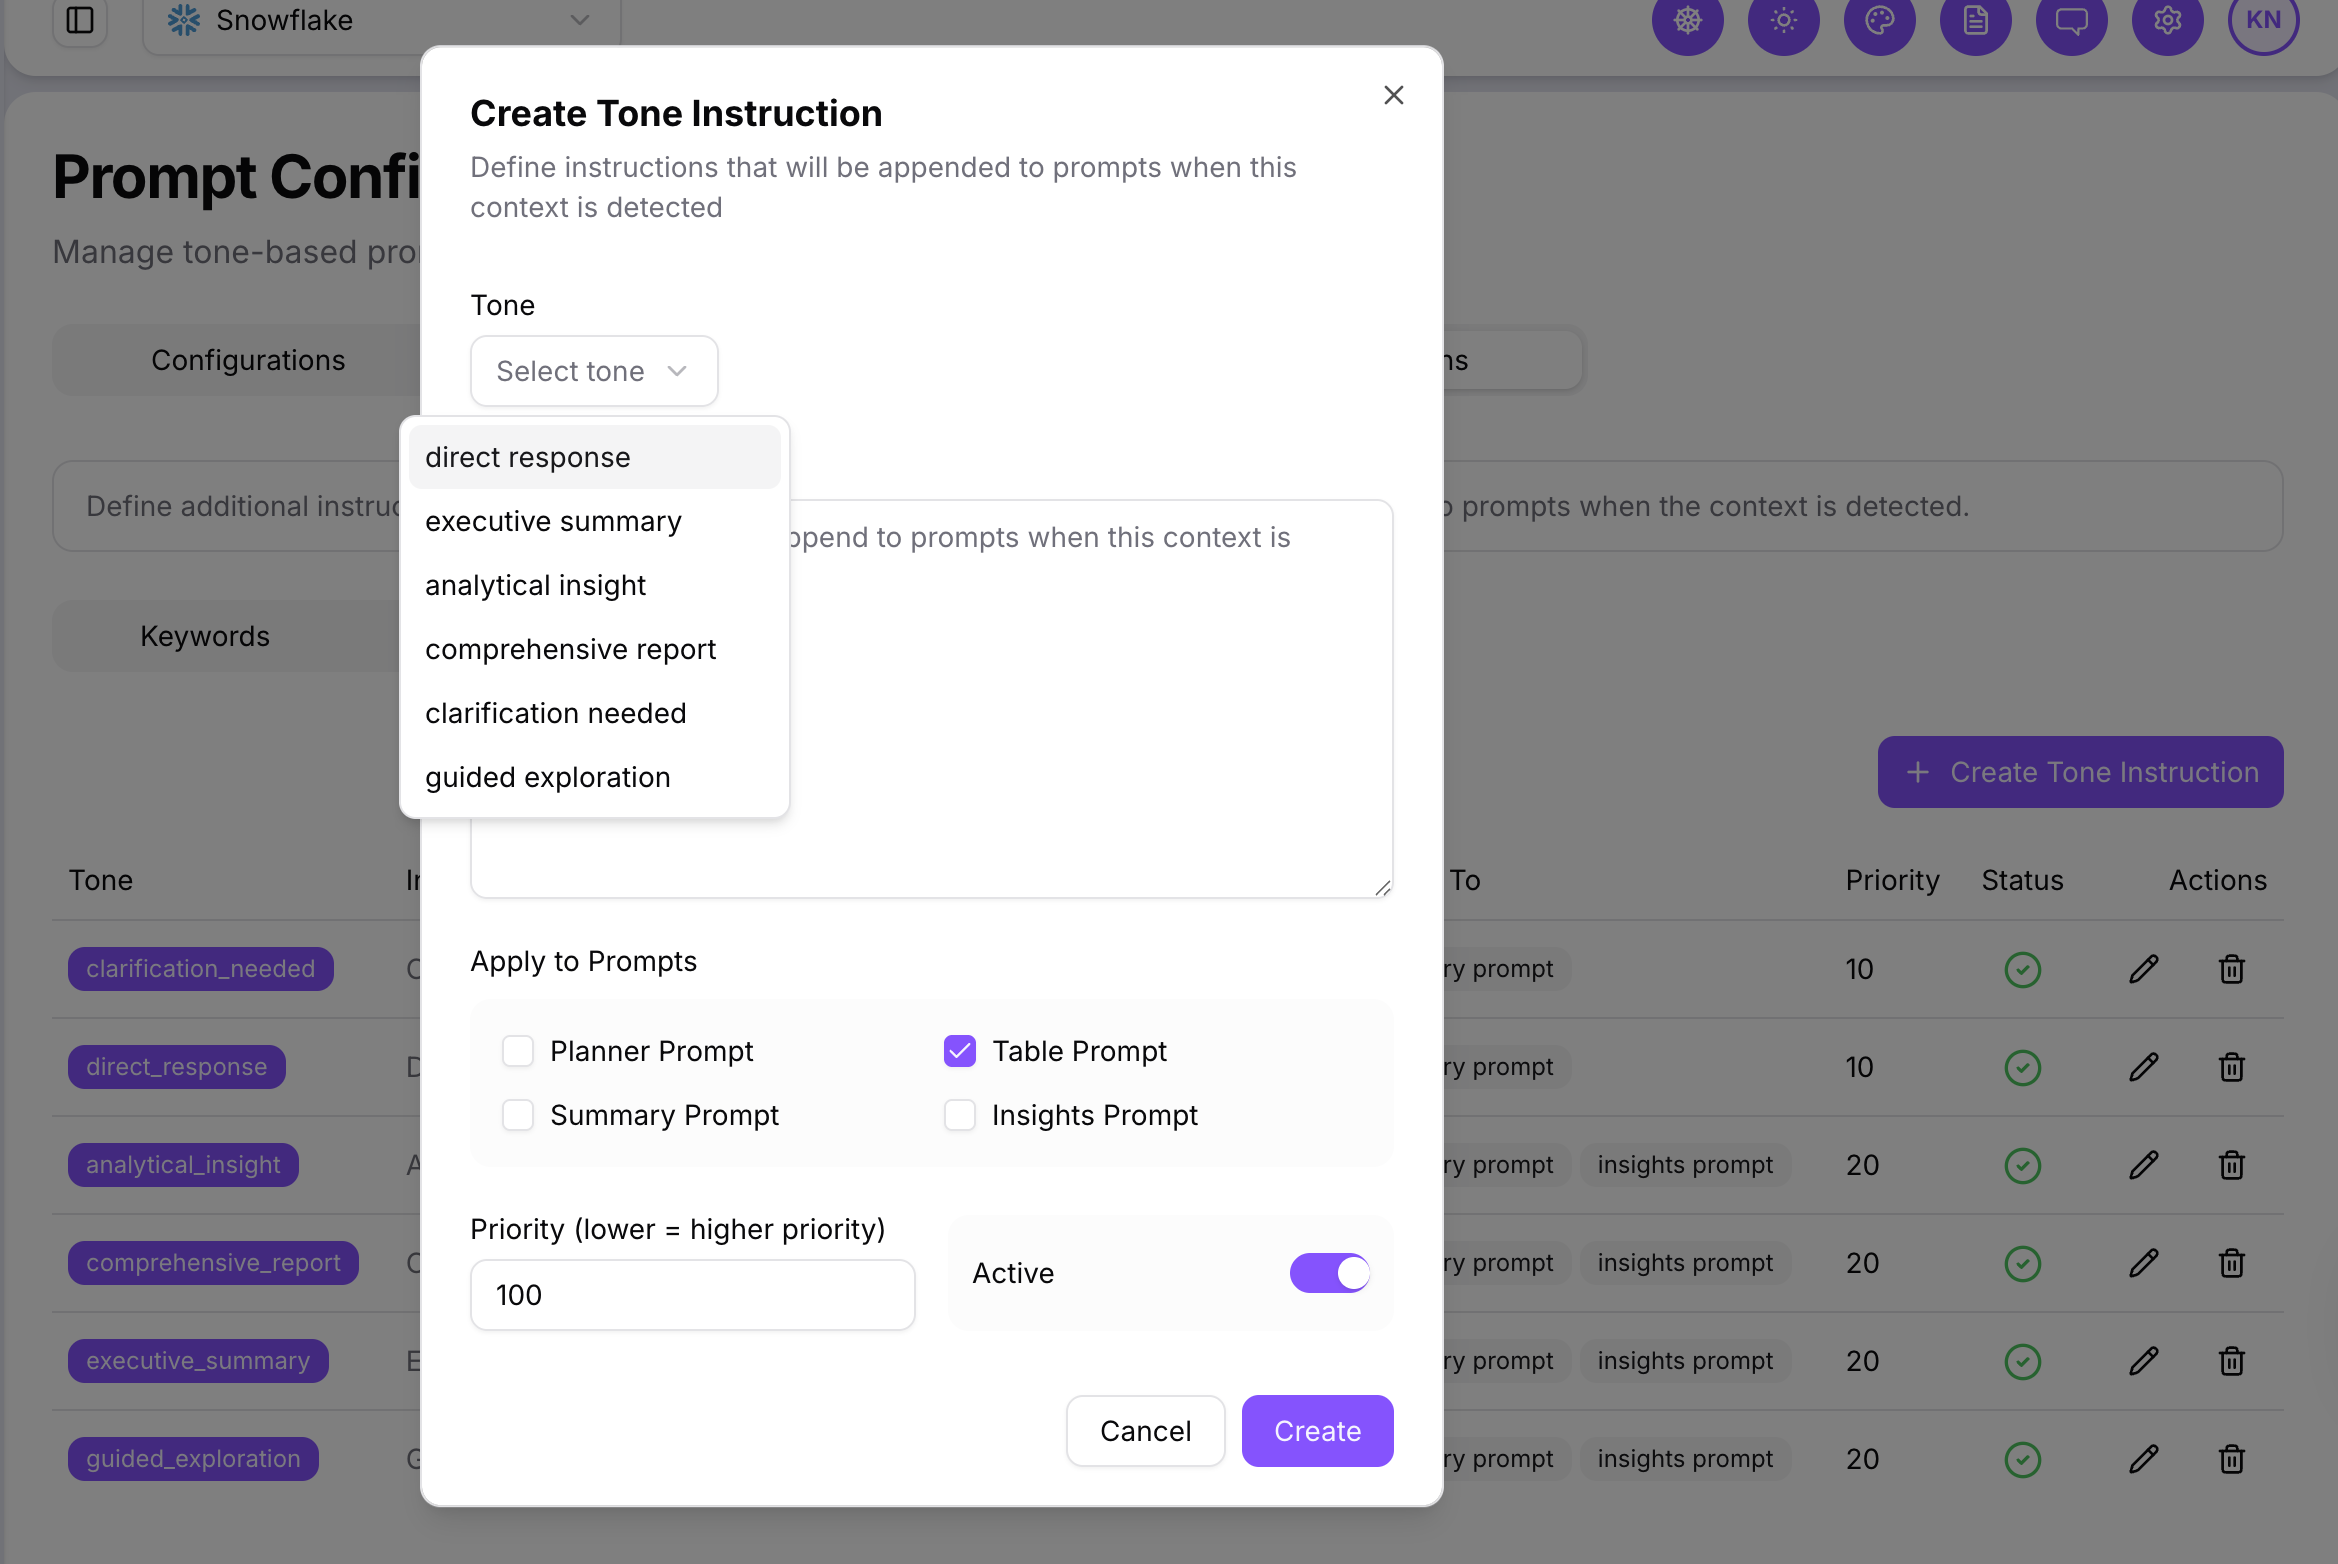Pick analytical insight tone option

[x=535, y=585]
